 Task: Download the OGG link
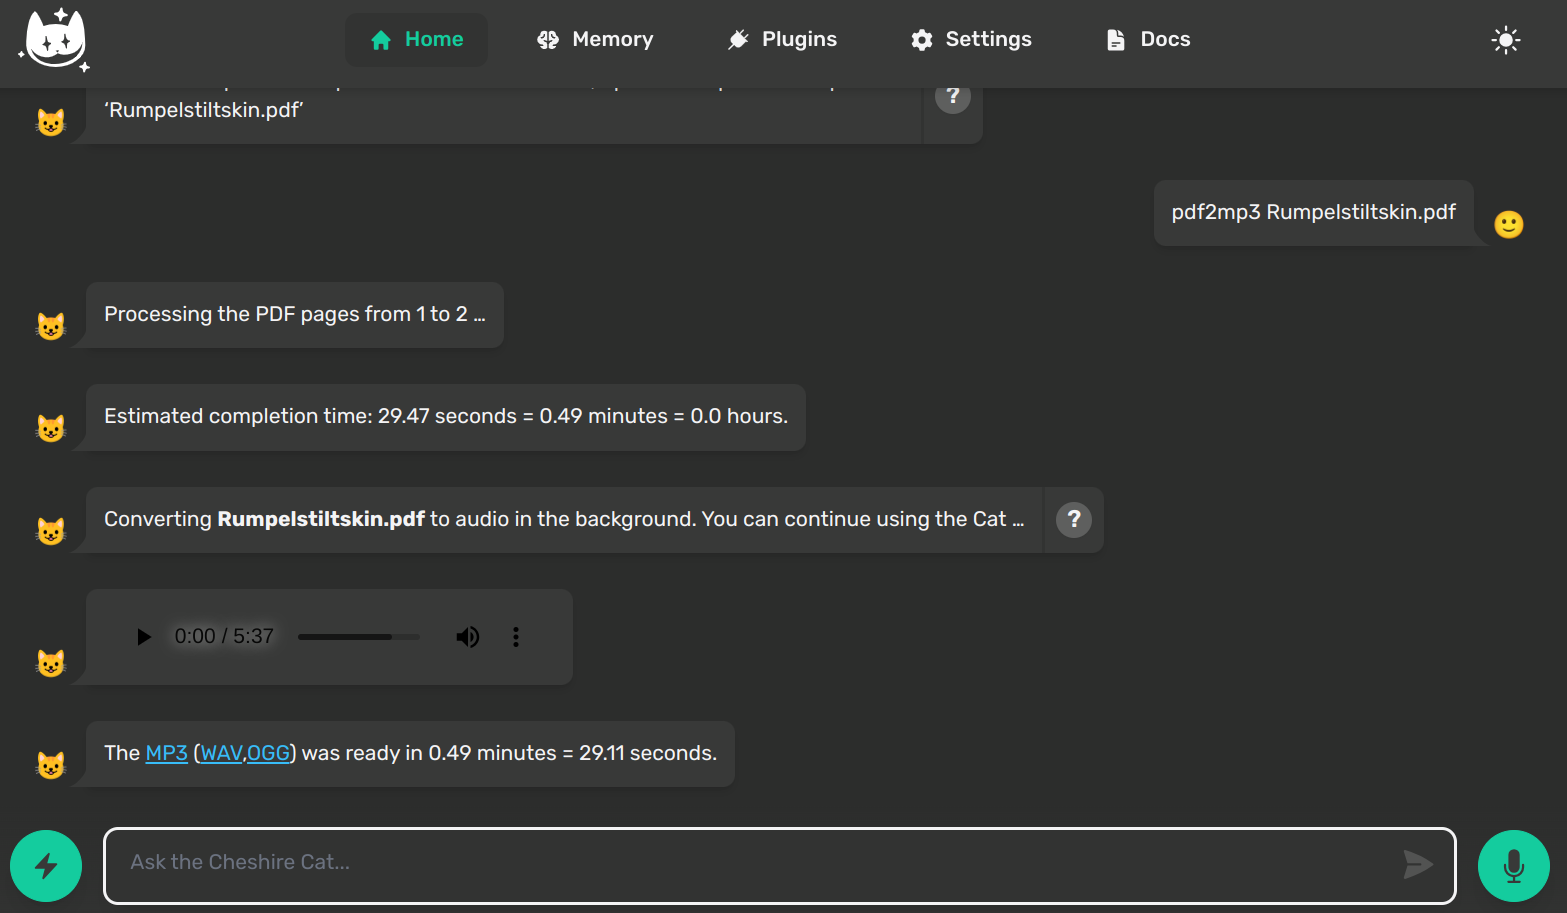coord(269,753)
